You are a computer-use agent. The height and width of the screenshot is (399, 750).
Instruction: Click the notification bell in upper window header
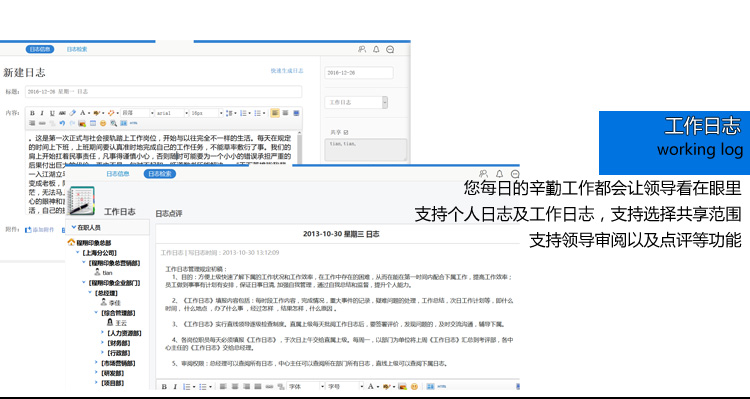(376, 49)
